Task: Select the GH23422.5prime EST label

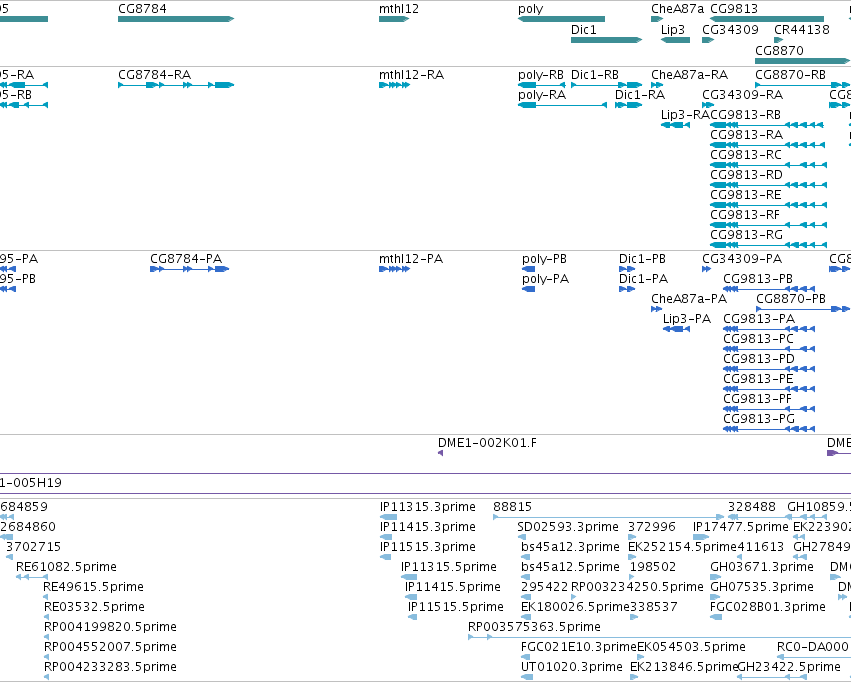Action: pyautogui.click(x=788, y=667)
